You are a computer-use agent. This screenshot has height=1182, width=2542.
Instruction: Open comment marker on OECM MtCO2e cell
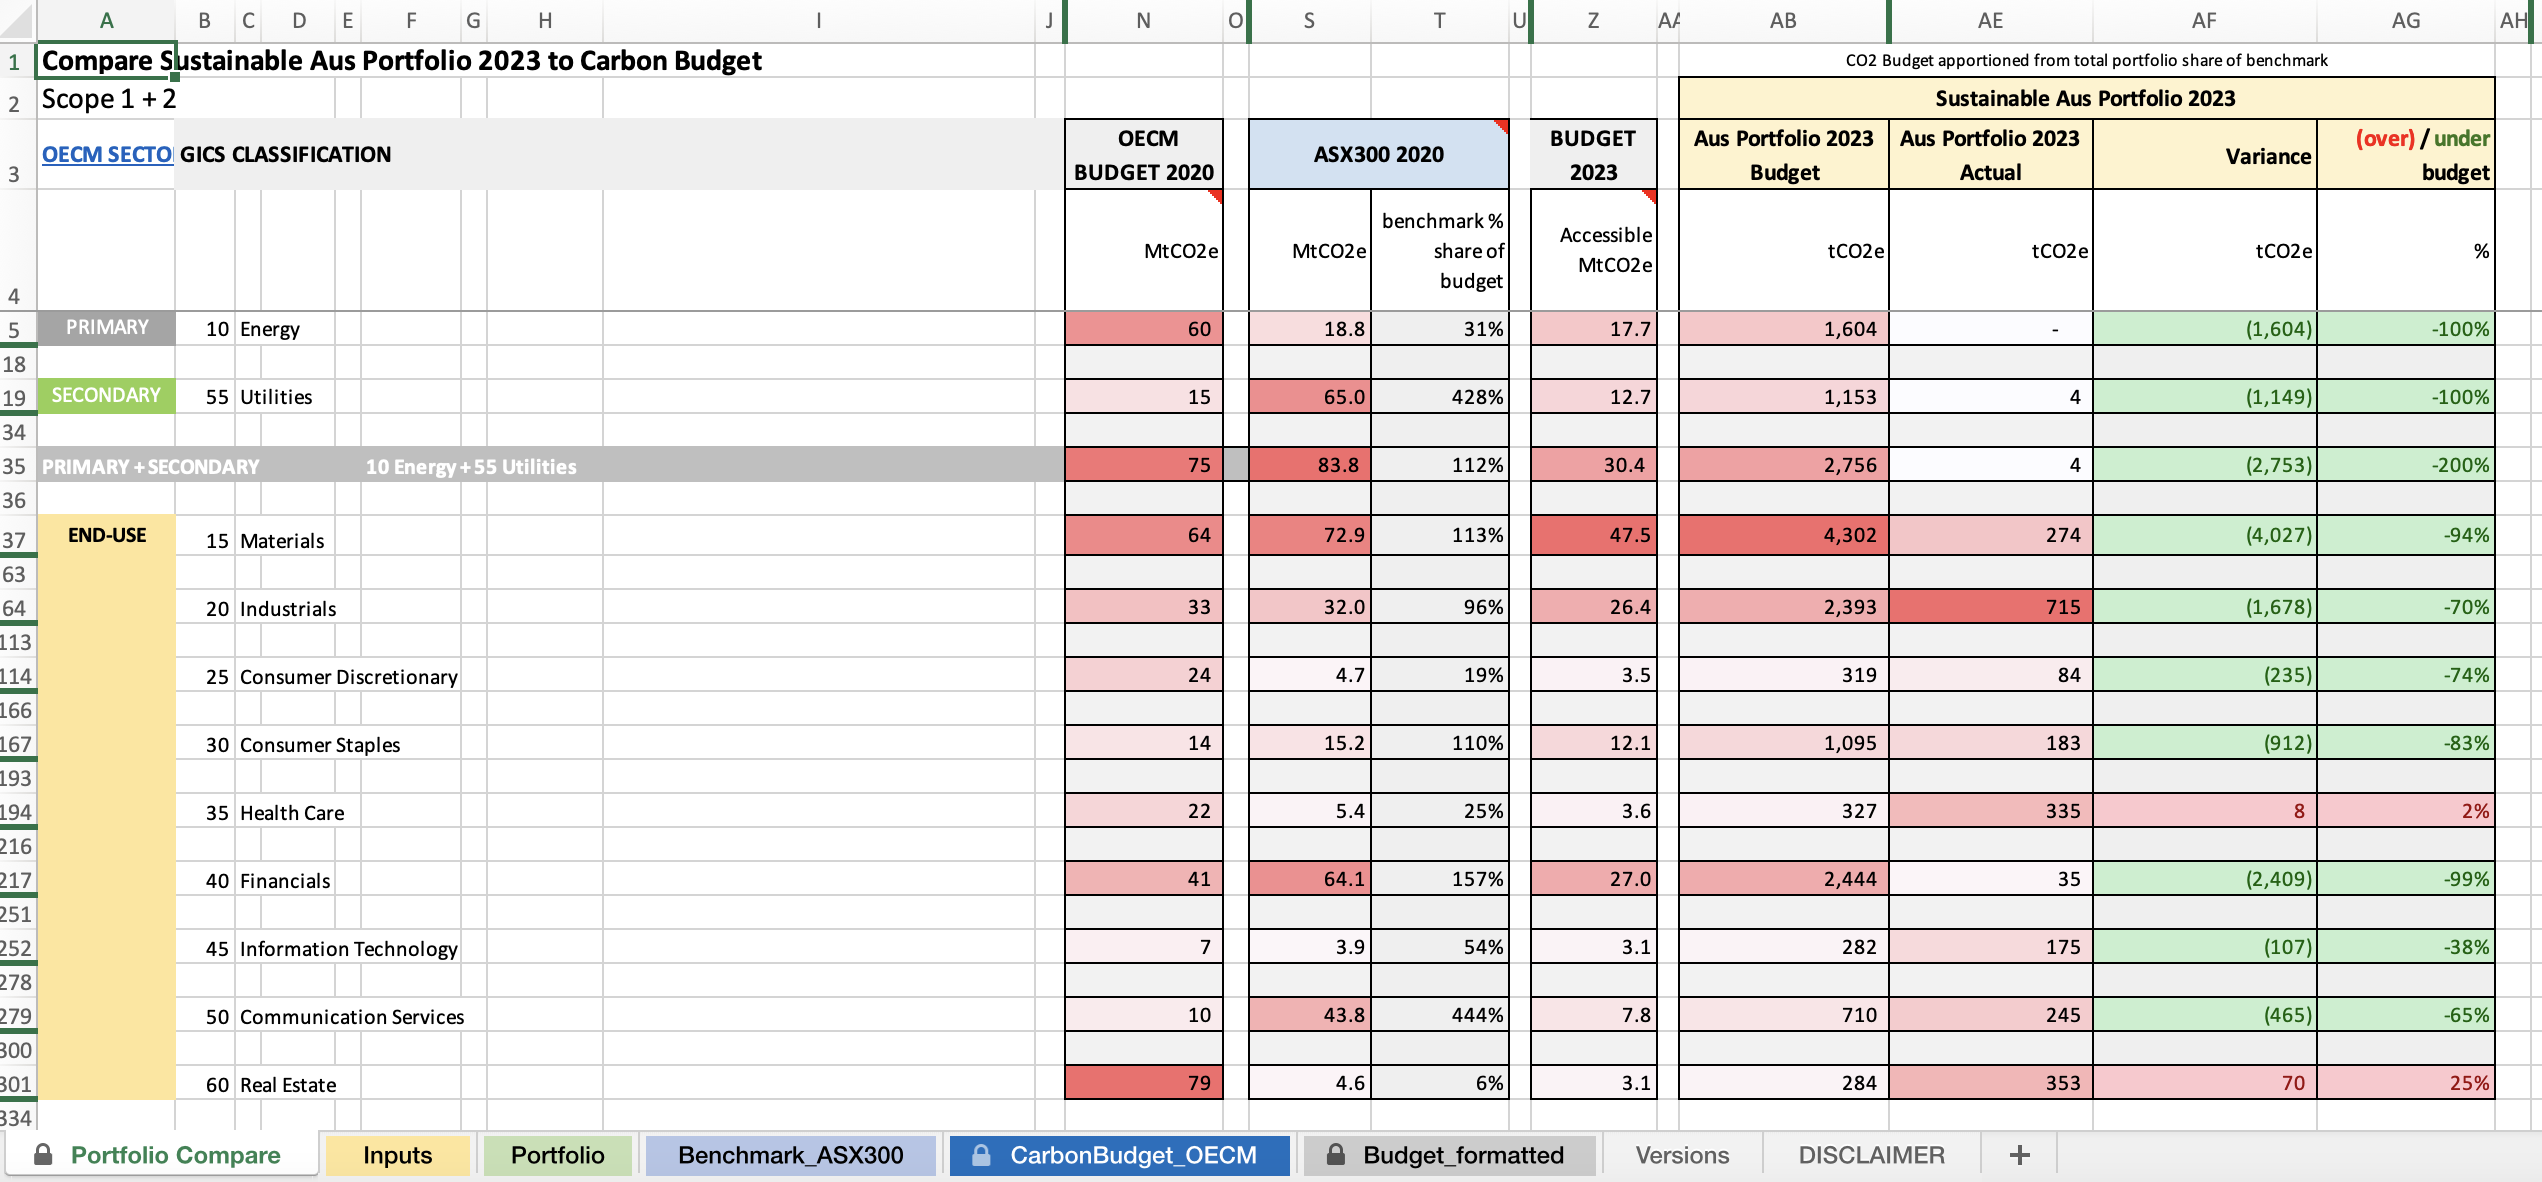click(1215, 196)
